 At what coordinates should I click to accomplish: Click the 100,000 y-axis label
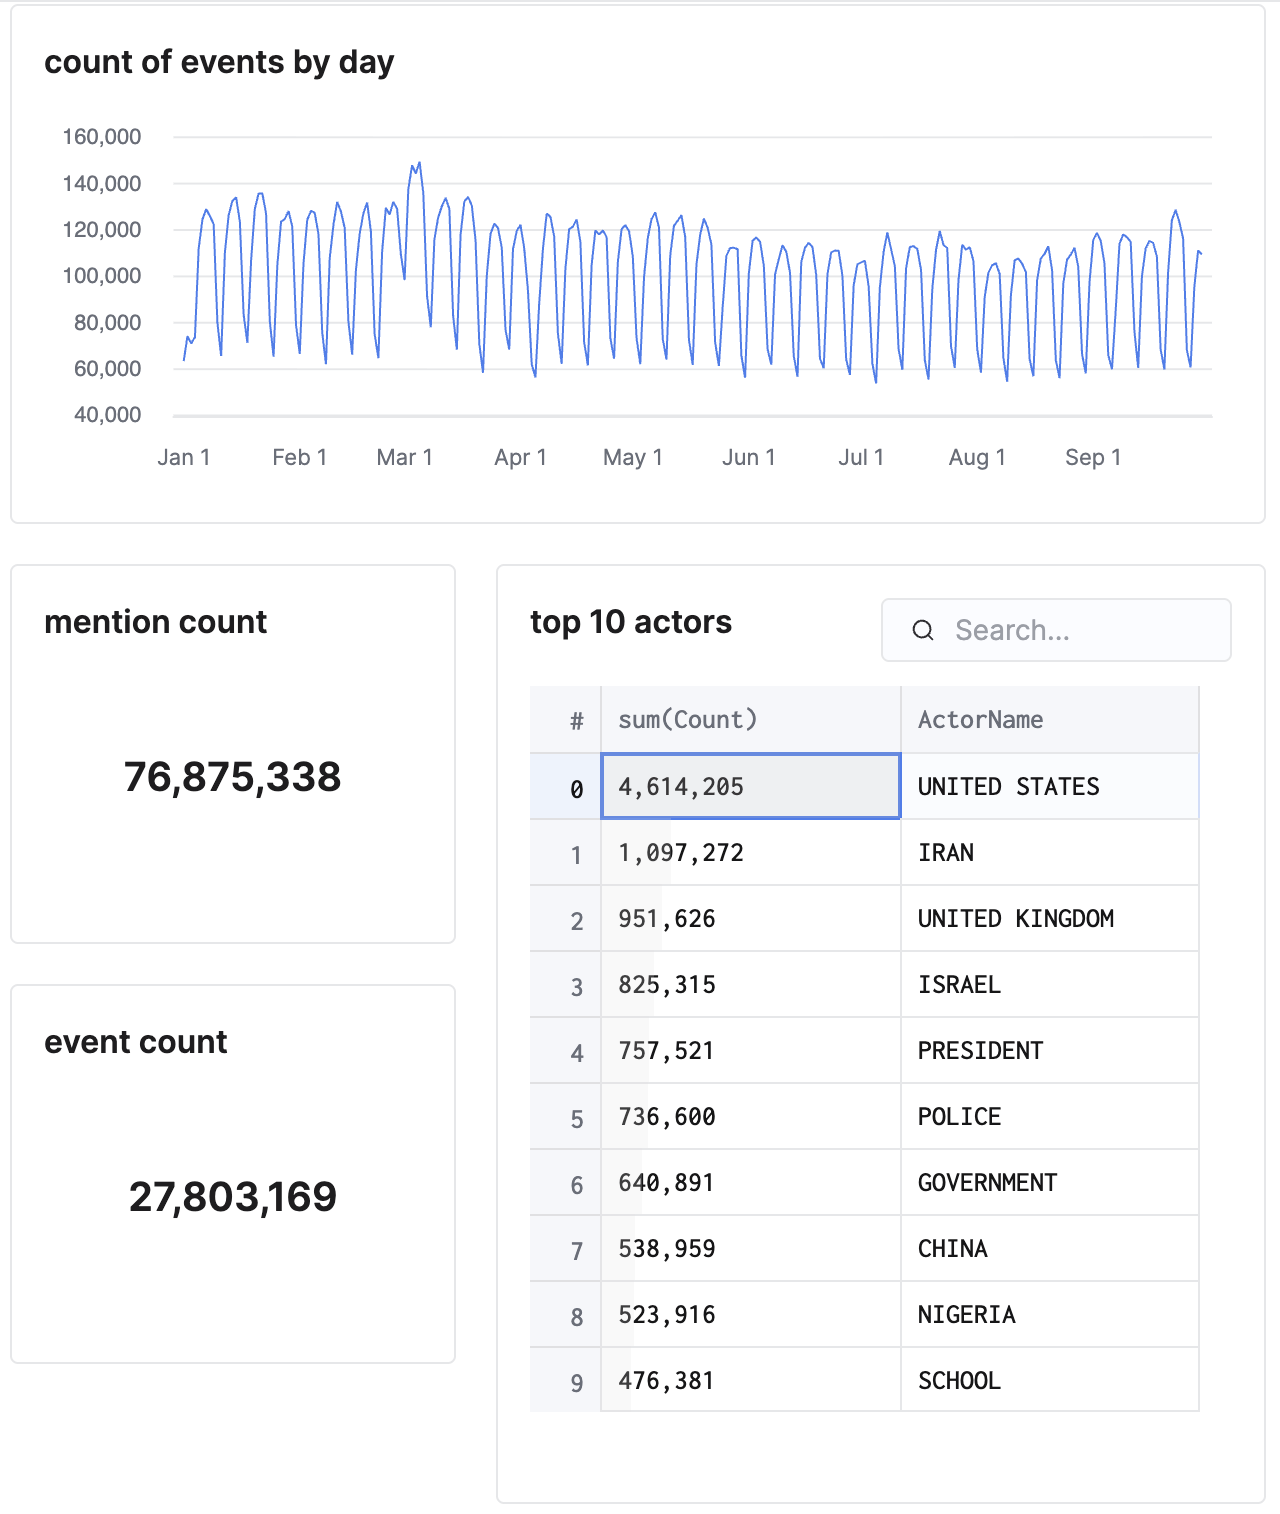[102, 276]
